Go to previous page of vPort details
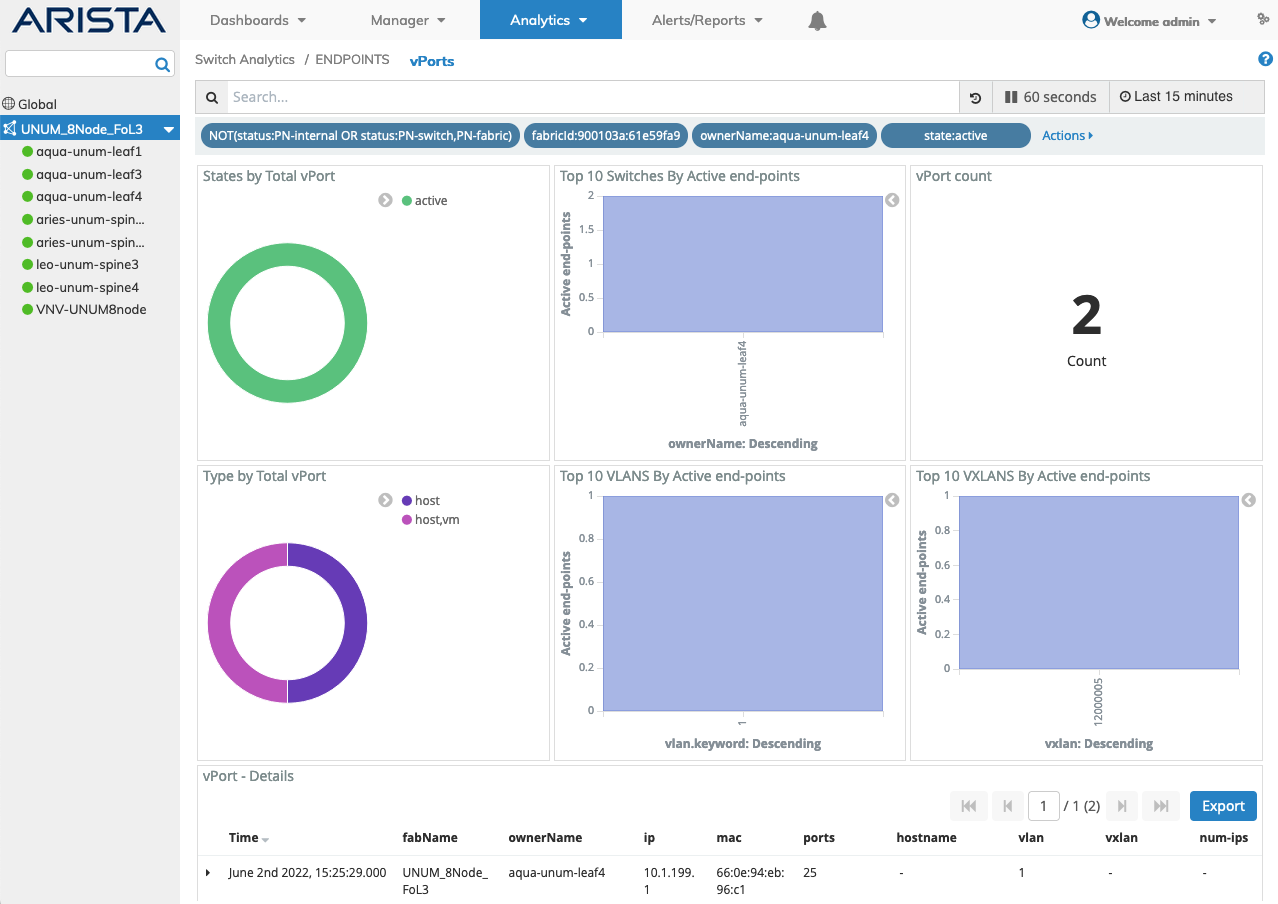Screen dimensions: 1278x904 point(1007,806)
